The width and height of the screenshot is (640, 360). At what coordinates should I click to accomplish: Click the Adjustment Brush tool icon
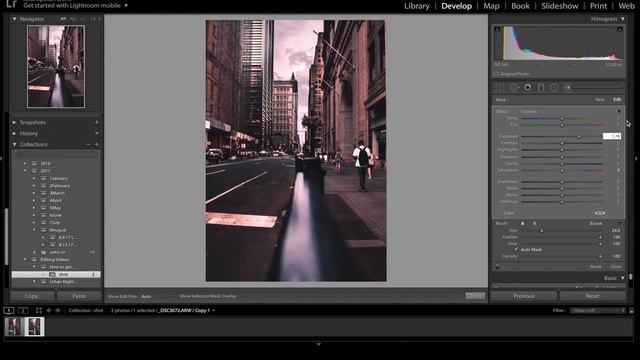click(x=568, y=87)
